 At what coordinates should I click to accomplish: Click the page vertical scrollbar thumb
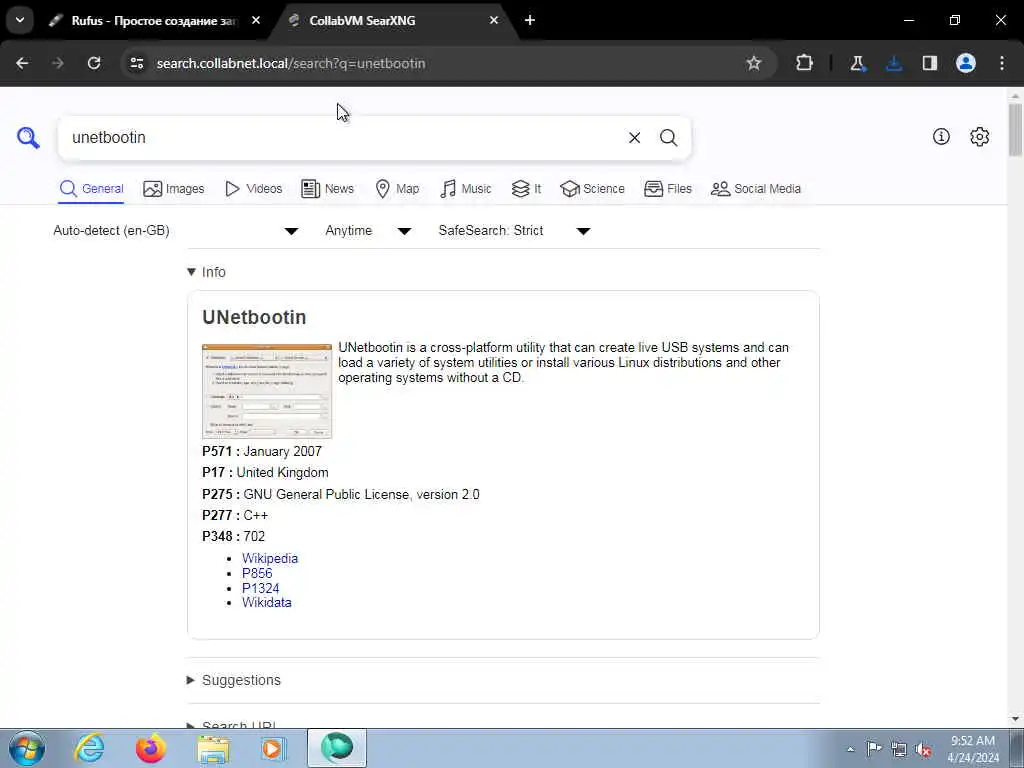pos(1015,129)
